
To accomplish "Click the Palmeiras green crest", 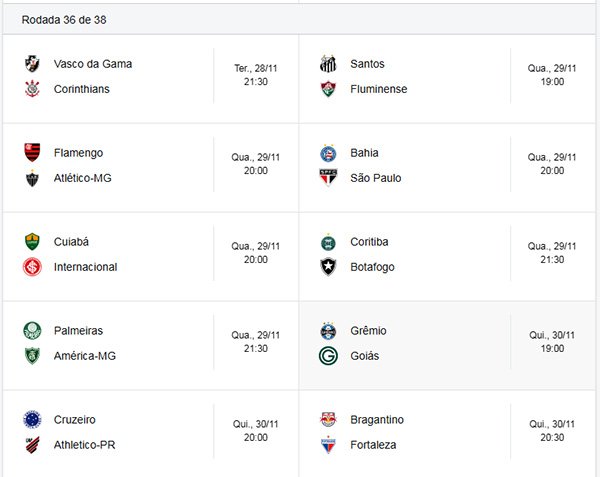I will click(x=32, y=330).
